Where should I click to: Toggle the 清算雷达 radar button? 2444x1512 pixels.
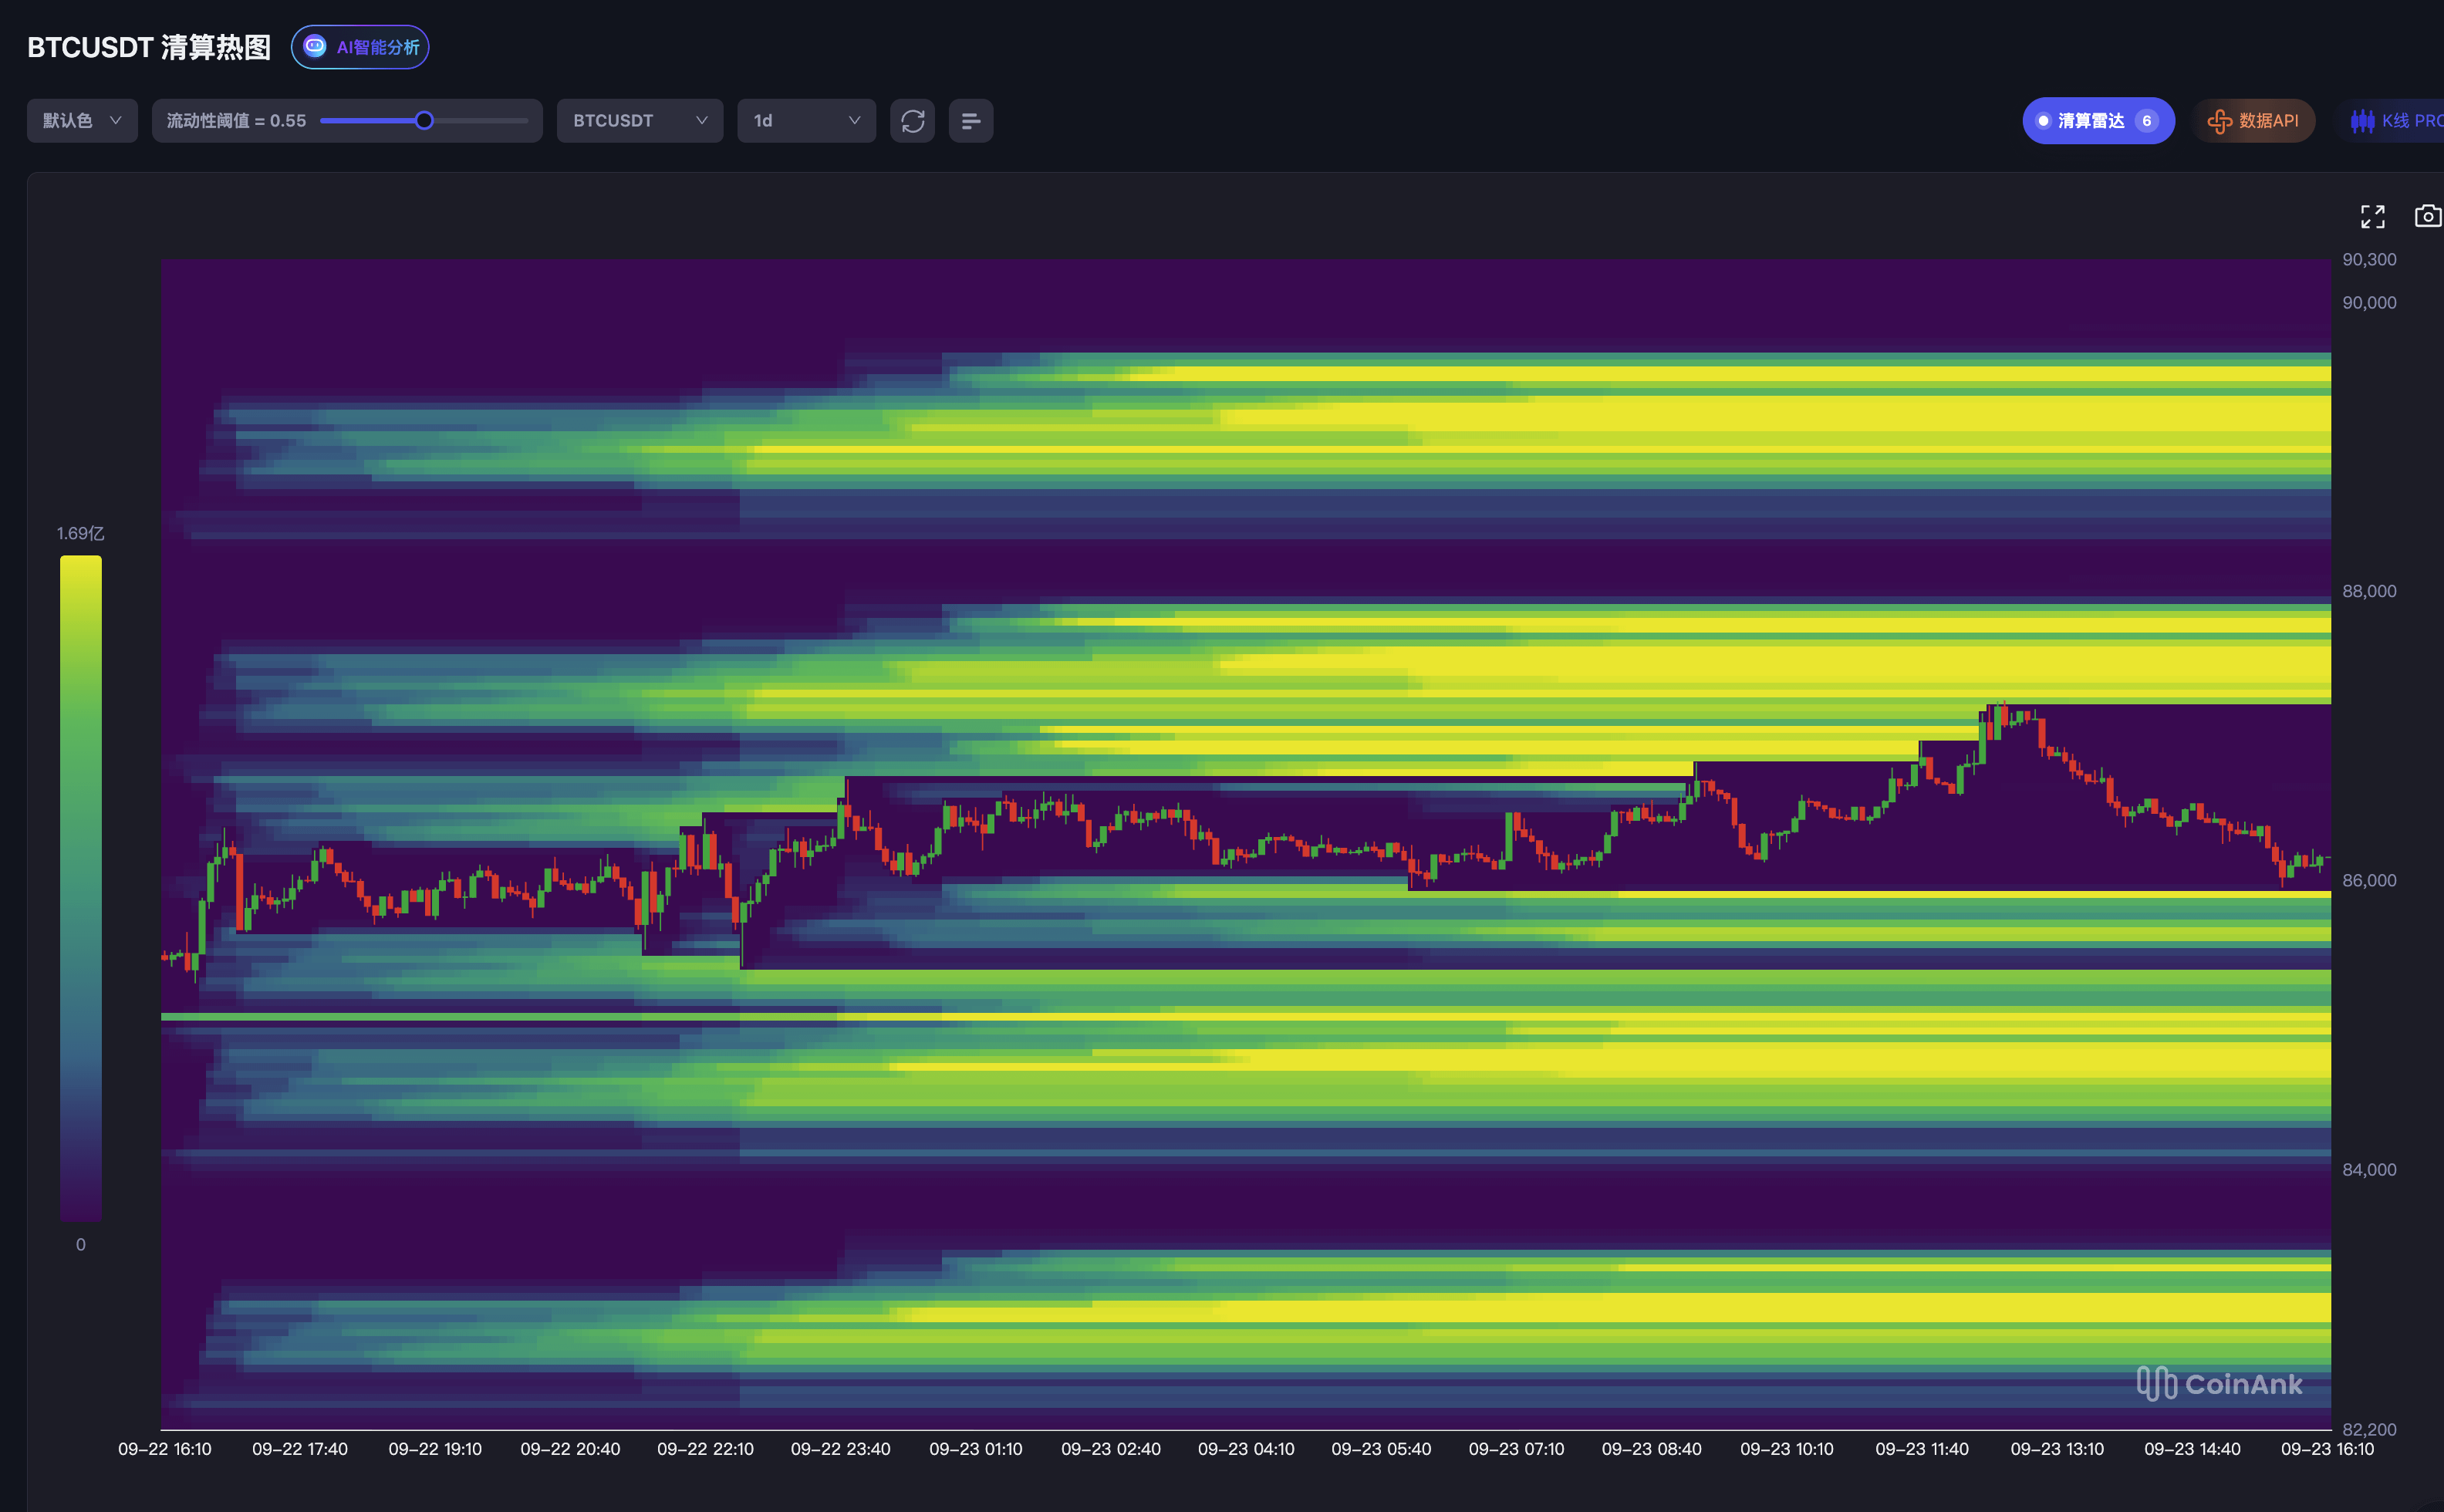click(x=2098, y=121)
